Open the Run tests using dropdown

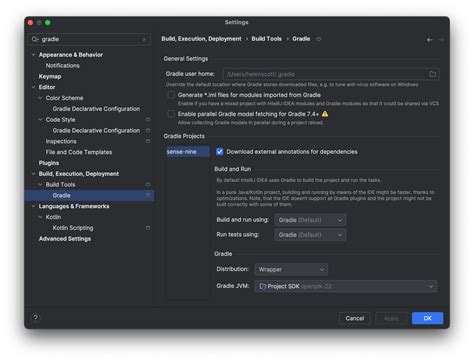click(310, 235)
